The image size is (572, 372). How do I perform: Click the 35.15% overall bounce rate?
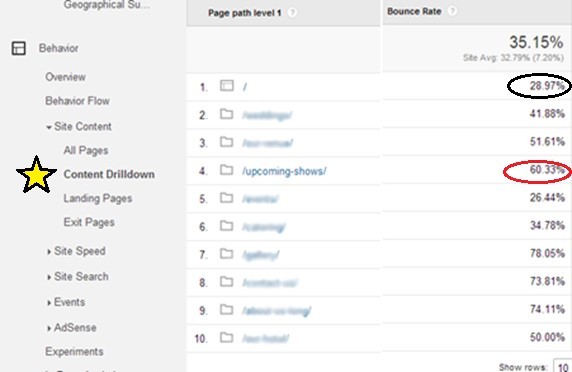coord(536,42)
